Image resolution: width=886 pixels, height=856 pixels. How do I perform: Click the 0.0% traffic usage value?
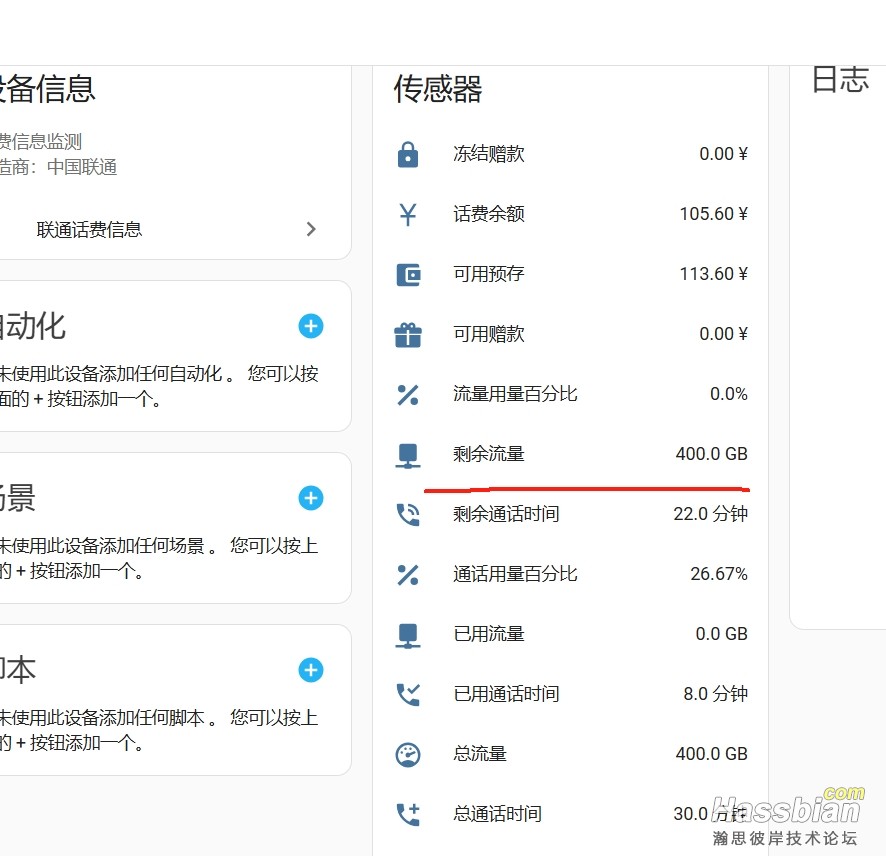tap(729, 393)
